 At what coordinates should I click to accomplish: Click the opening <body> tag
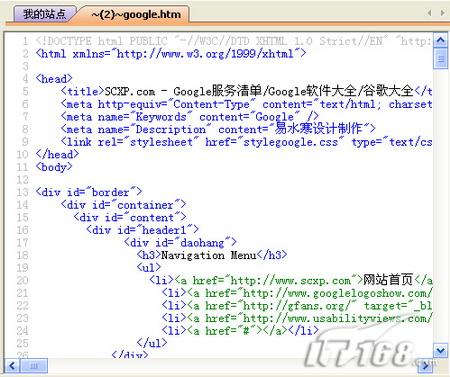[54, 167]
